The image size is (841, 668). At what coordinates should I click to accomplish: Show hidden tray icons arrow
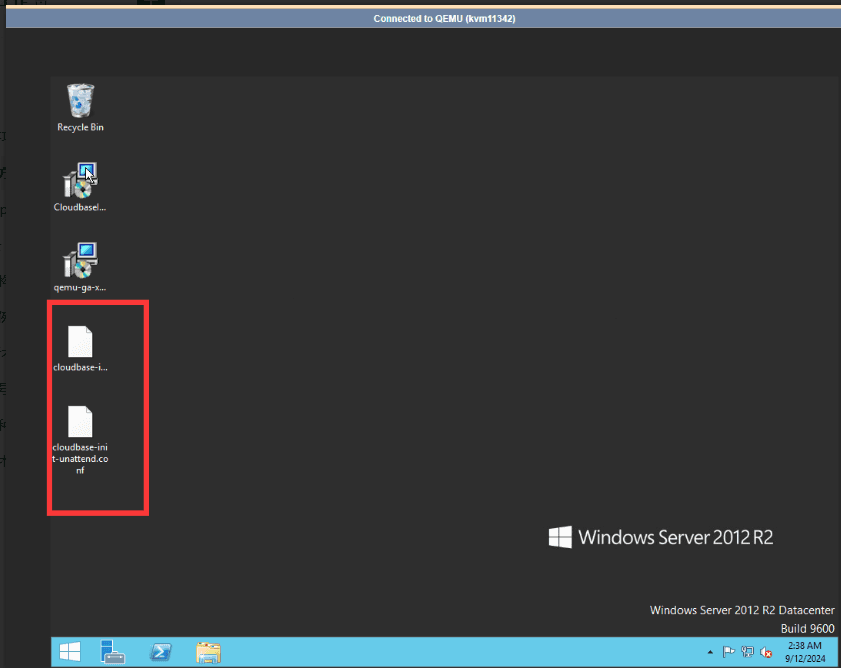pyautogui.click(x=710, y=652)
